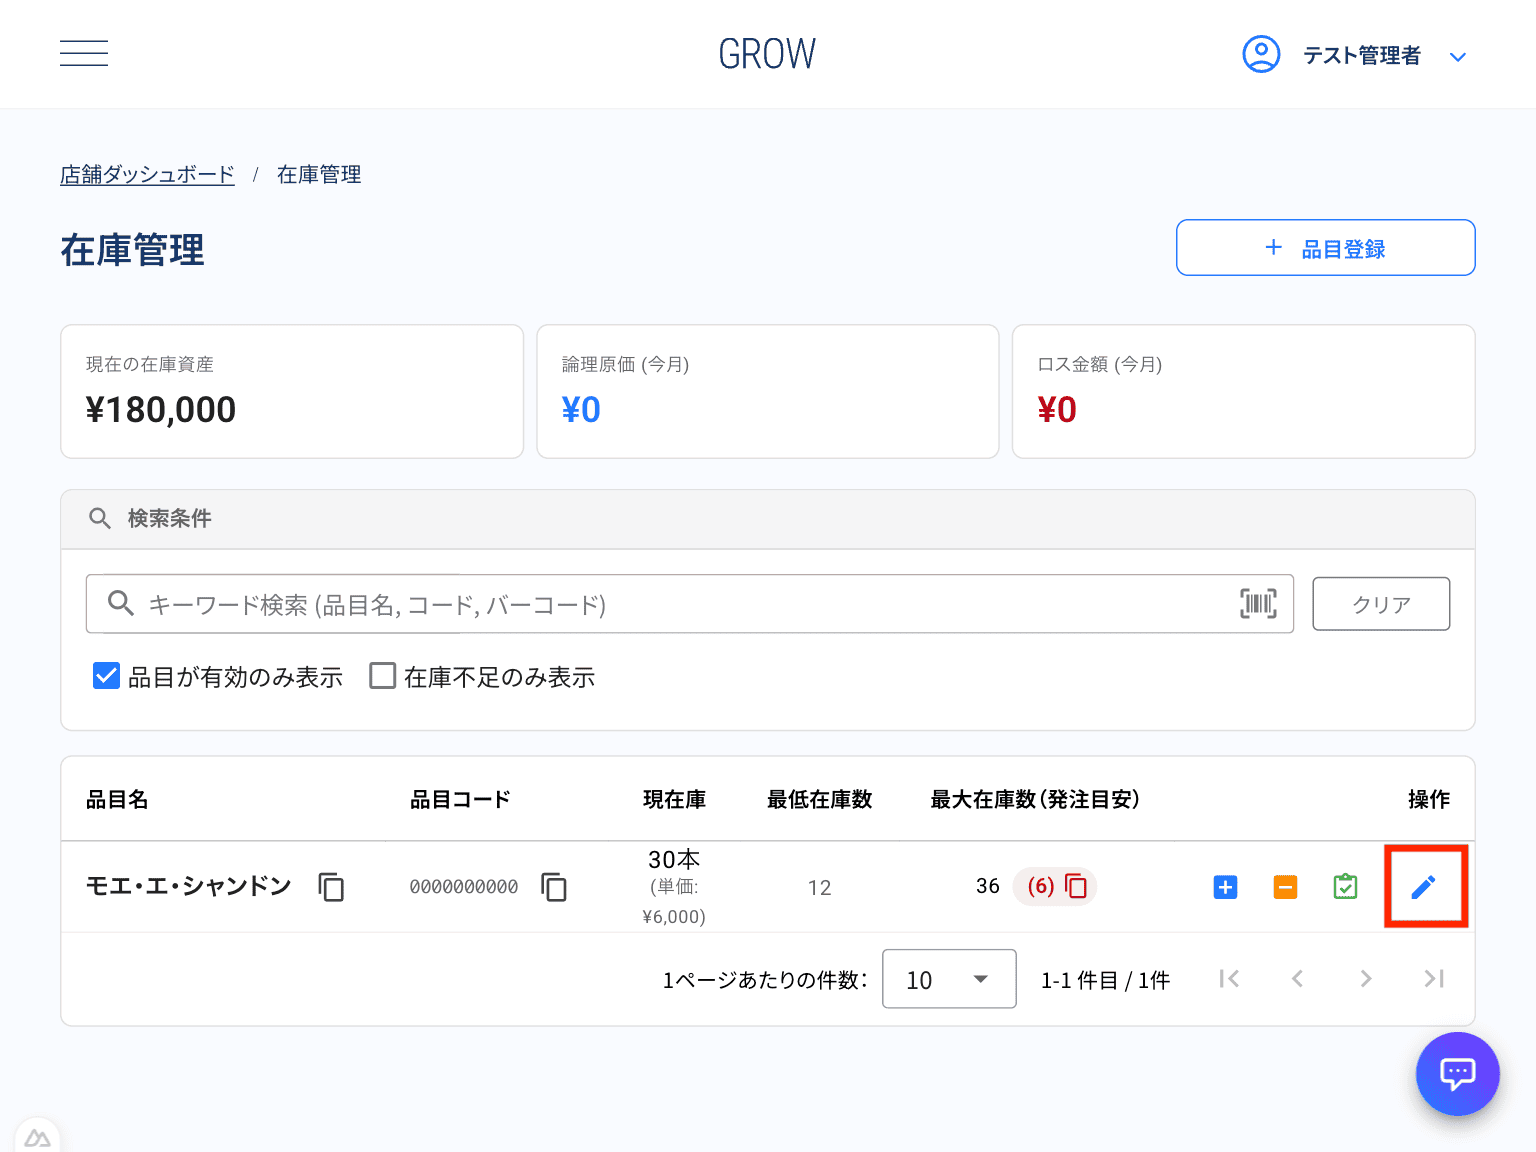Select the blue plus stock-in icon

click(x=1224, y=887)
